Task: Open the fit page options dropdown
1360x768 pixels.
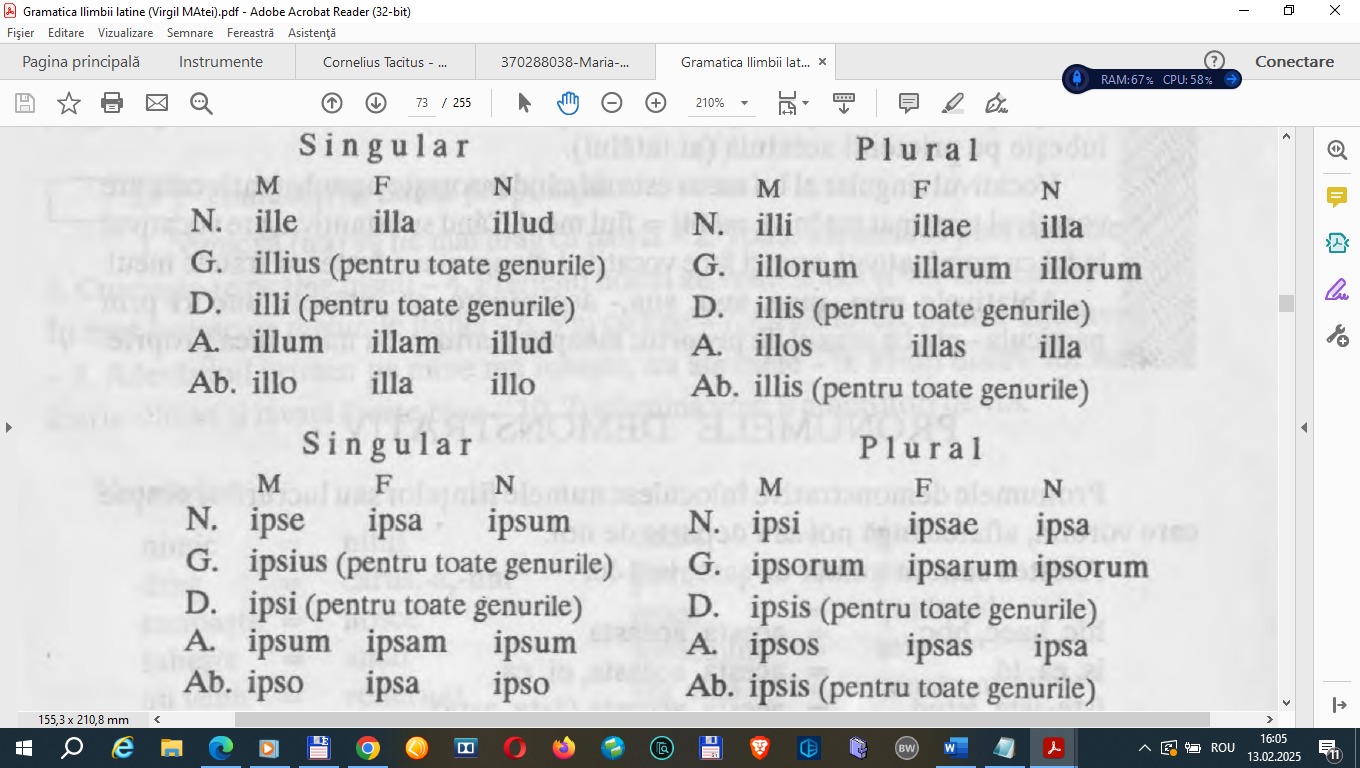Action: tap(794, 103)
